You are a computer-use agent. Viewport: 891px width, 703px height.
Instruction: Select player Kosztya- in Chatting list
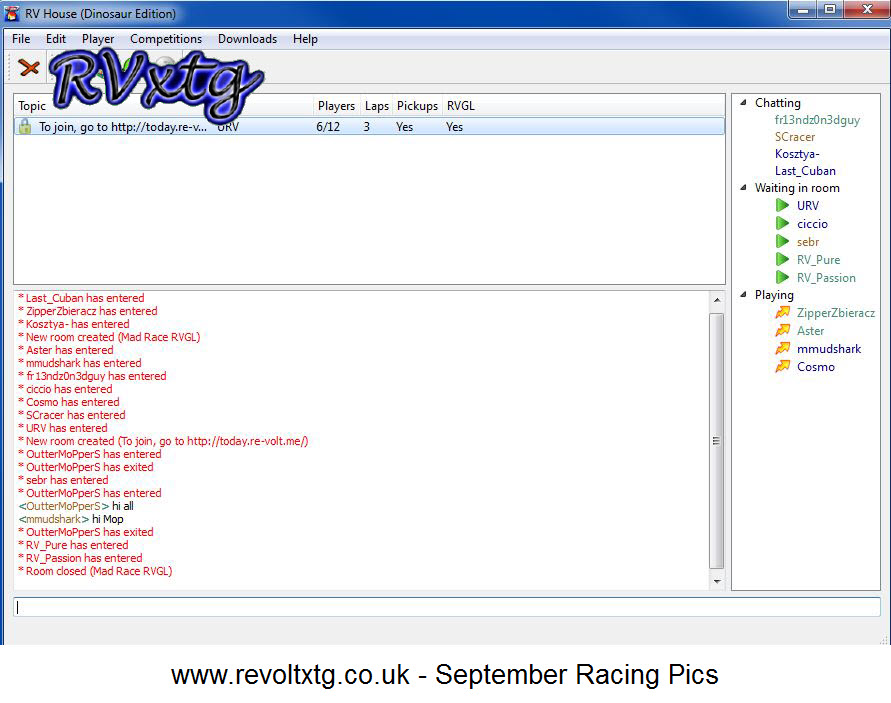tap(797, 154)
